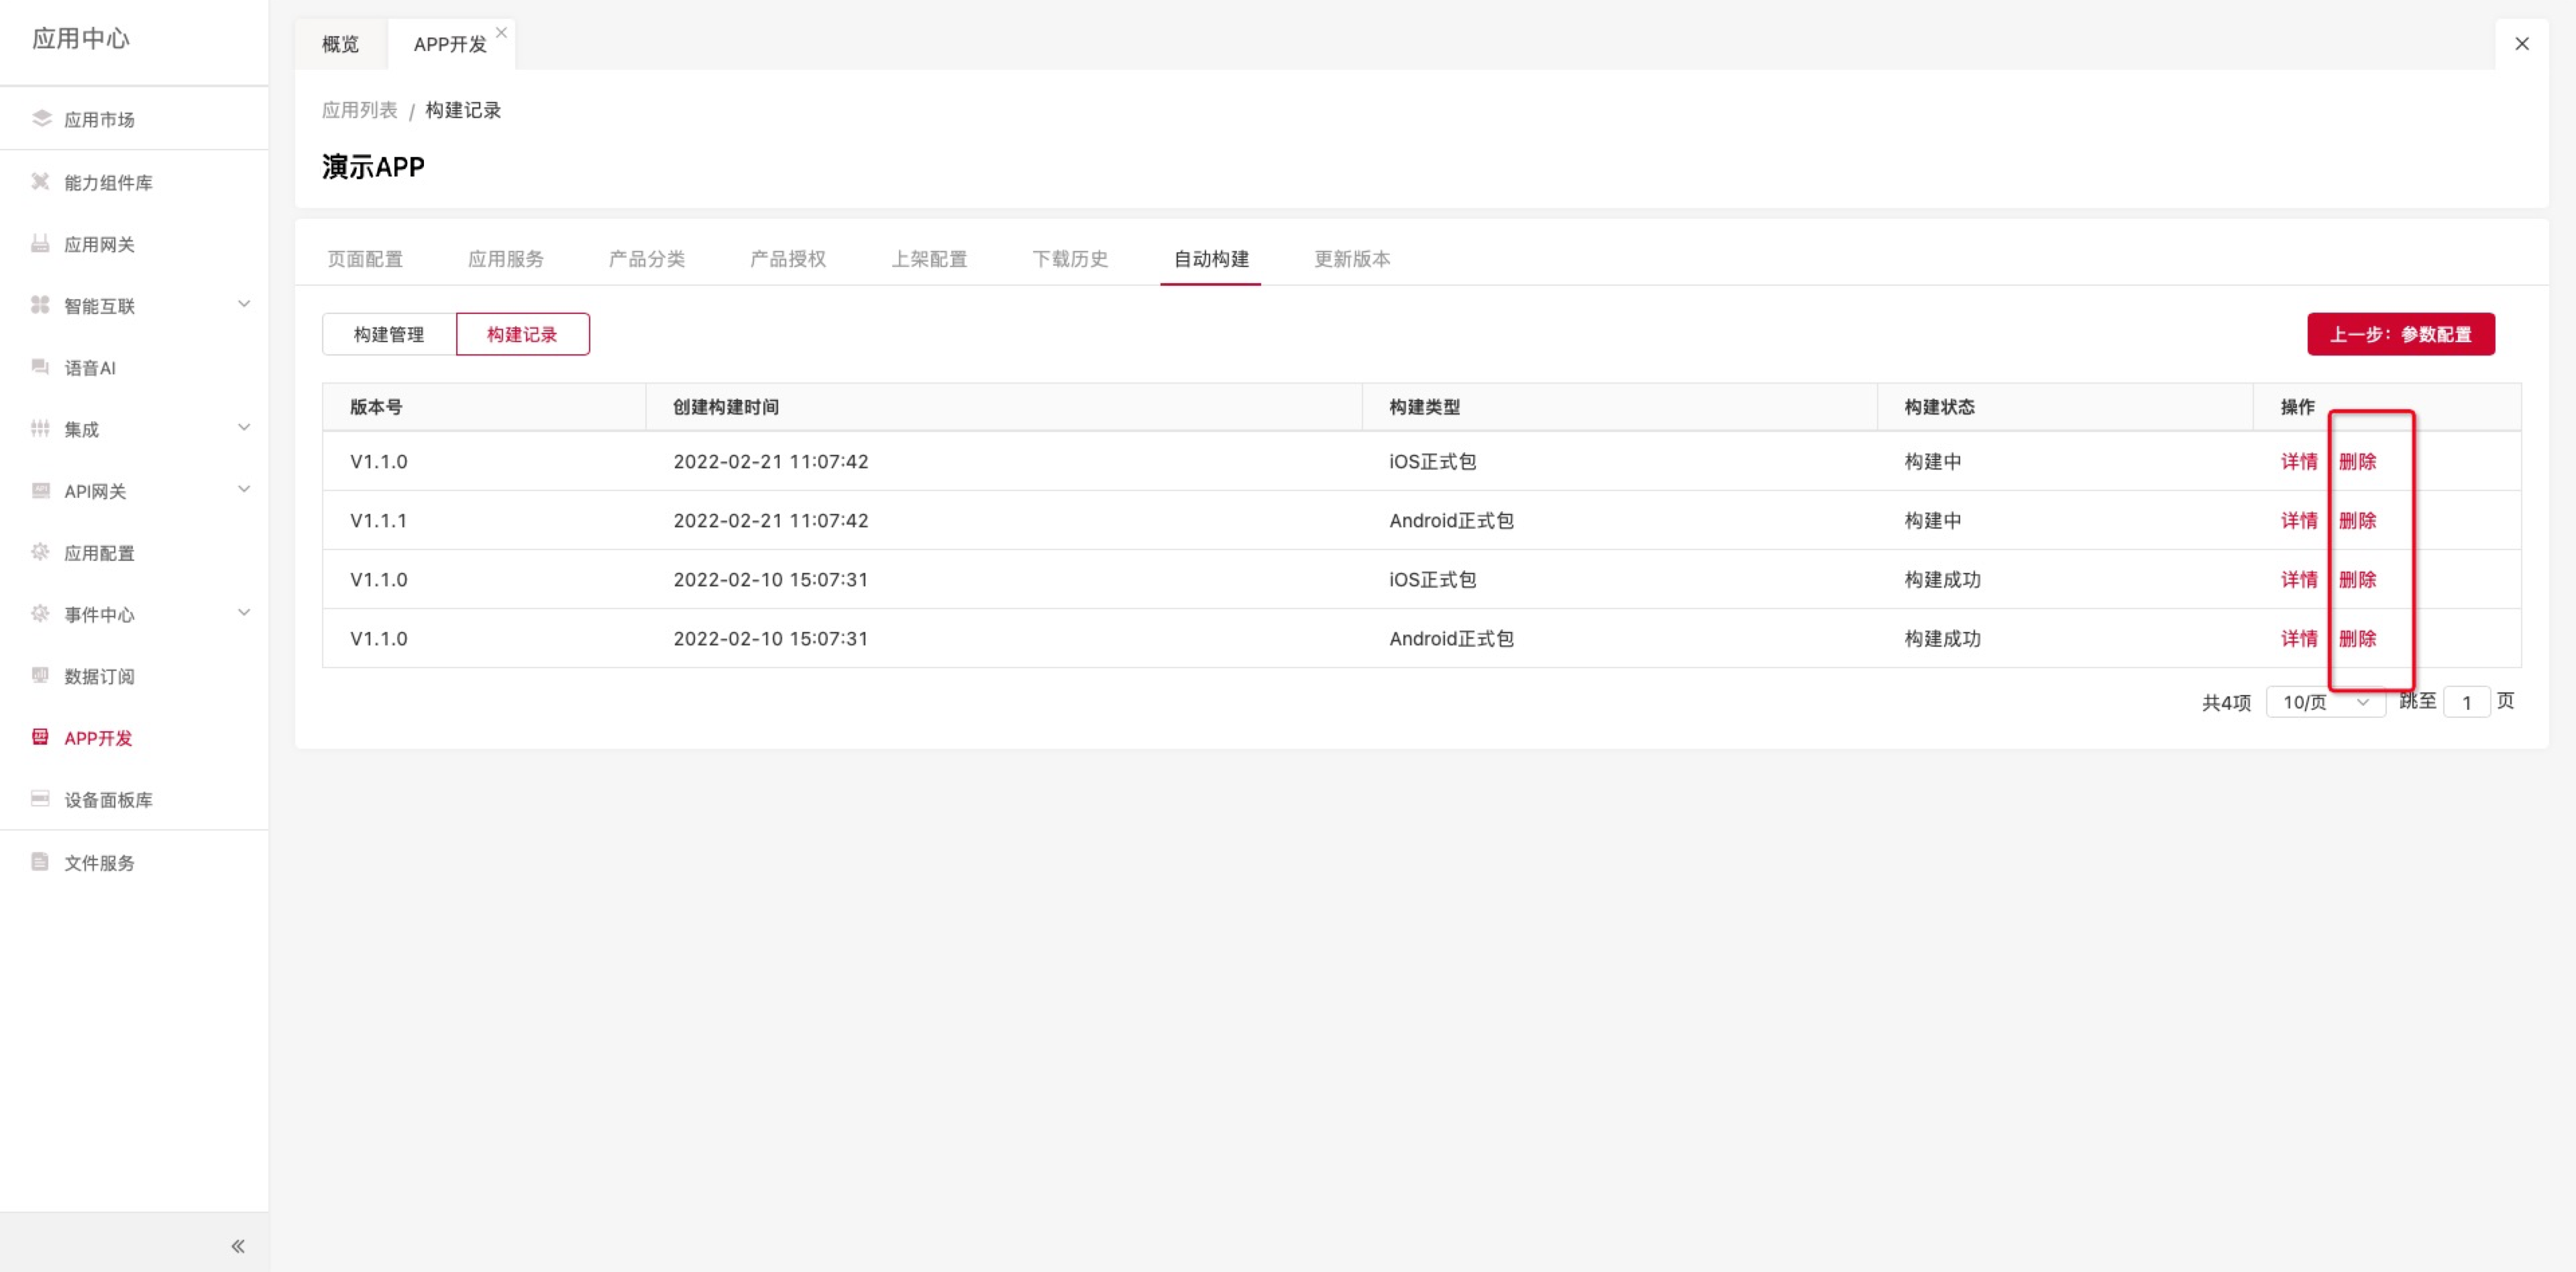Select the 构建记录 toggle button

[x=522, y=334]
